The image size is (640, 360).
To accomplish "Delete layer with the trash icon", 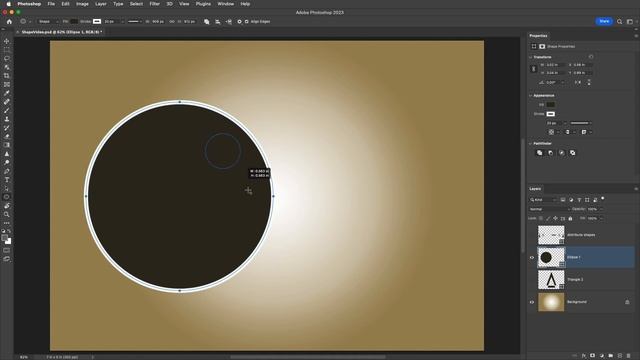I will click(x=629, y=356).
